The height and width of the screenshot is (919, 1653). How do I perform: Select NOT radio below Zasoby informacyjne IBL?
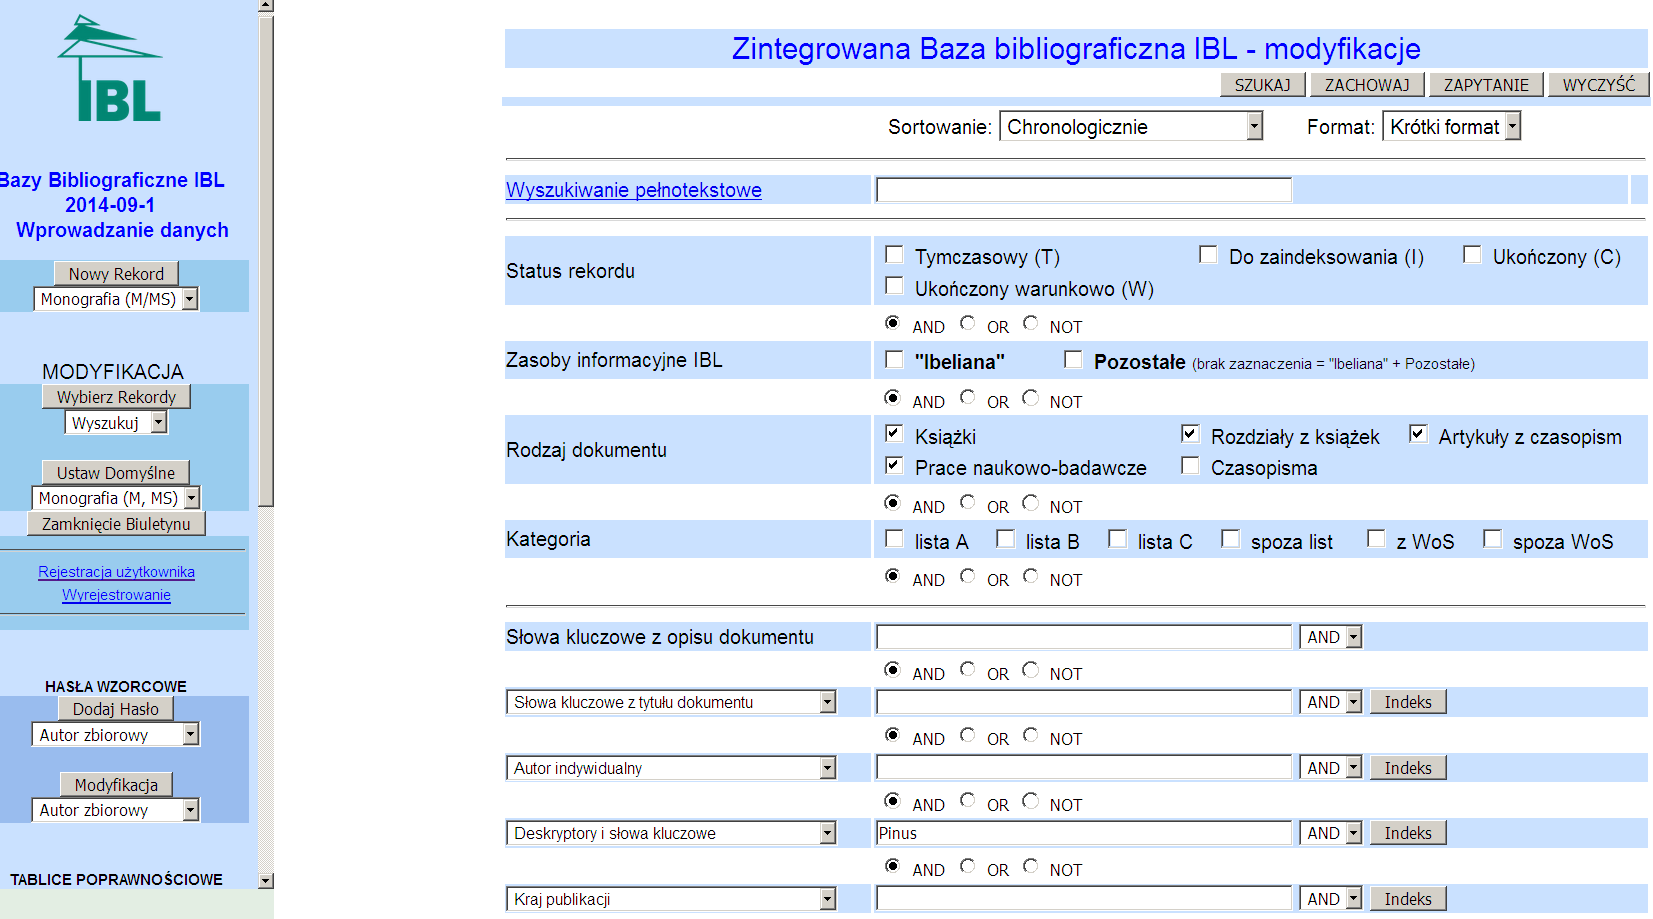(x=1030, y=398)
